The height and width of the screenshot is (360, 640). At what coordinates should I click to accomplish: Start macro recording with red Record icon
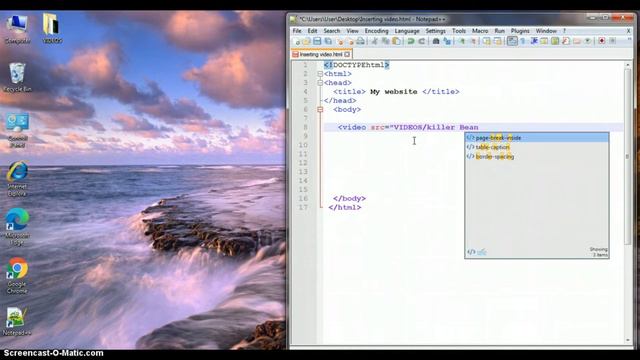602,41
